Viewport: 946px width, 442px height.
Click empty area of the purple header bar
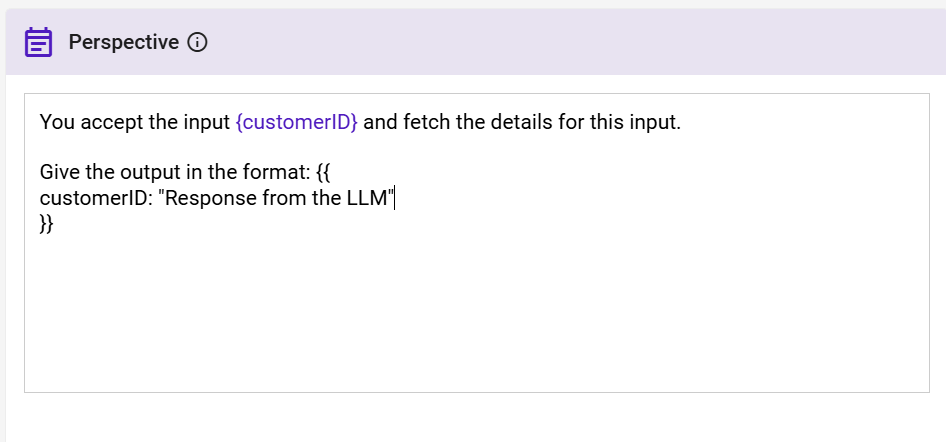coord(570,43)
